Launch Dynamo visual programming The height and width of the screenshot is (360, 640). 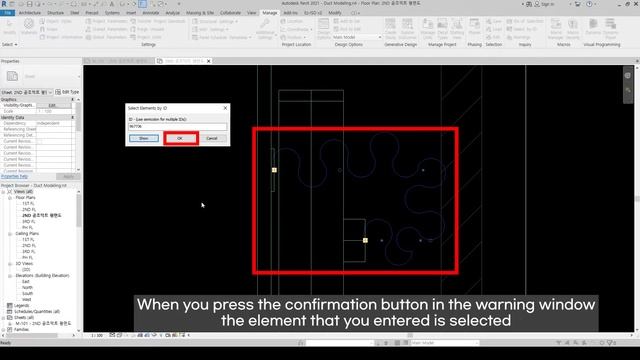pyautogui.click(x=593, y=27)
